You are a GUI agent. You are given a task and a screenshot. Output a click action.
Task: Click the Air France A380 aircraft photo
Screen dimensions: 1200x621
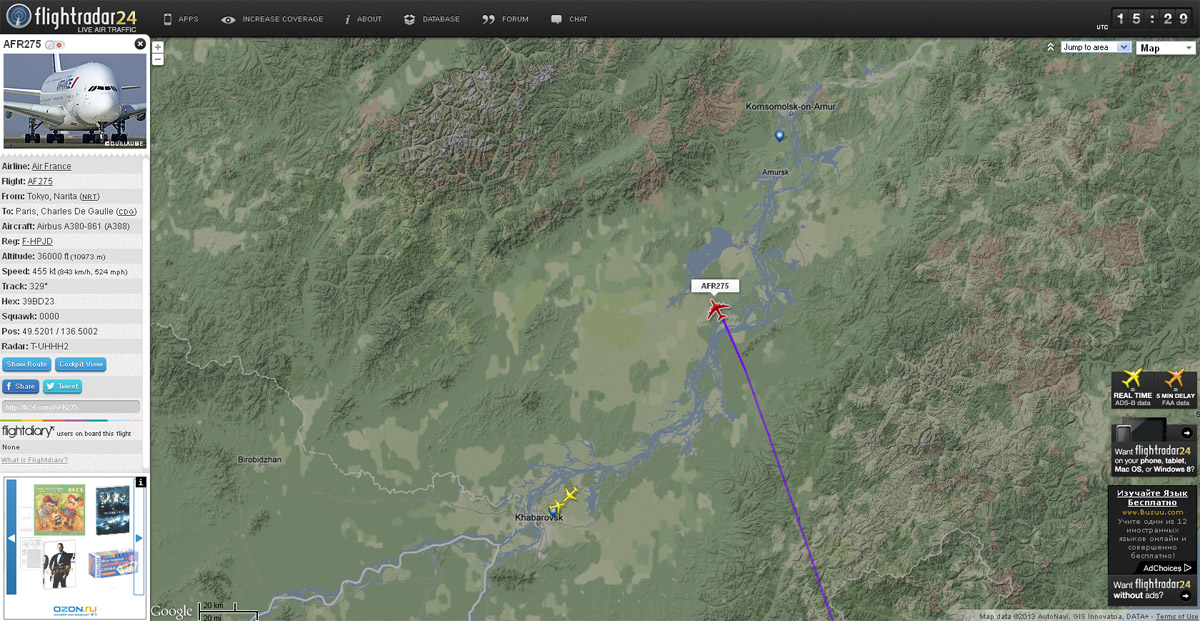point(75,101)
